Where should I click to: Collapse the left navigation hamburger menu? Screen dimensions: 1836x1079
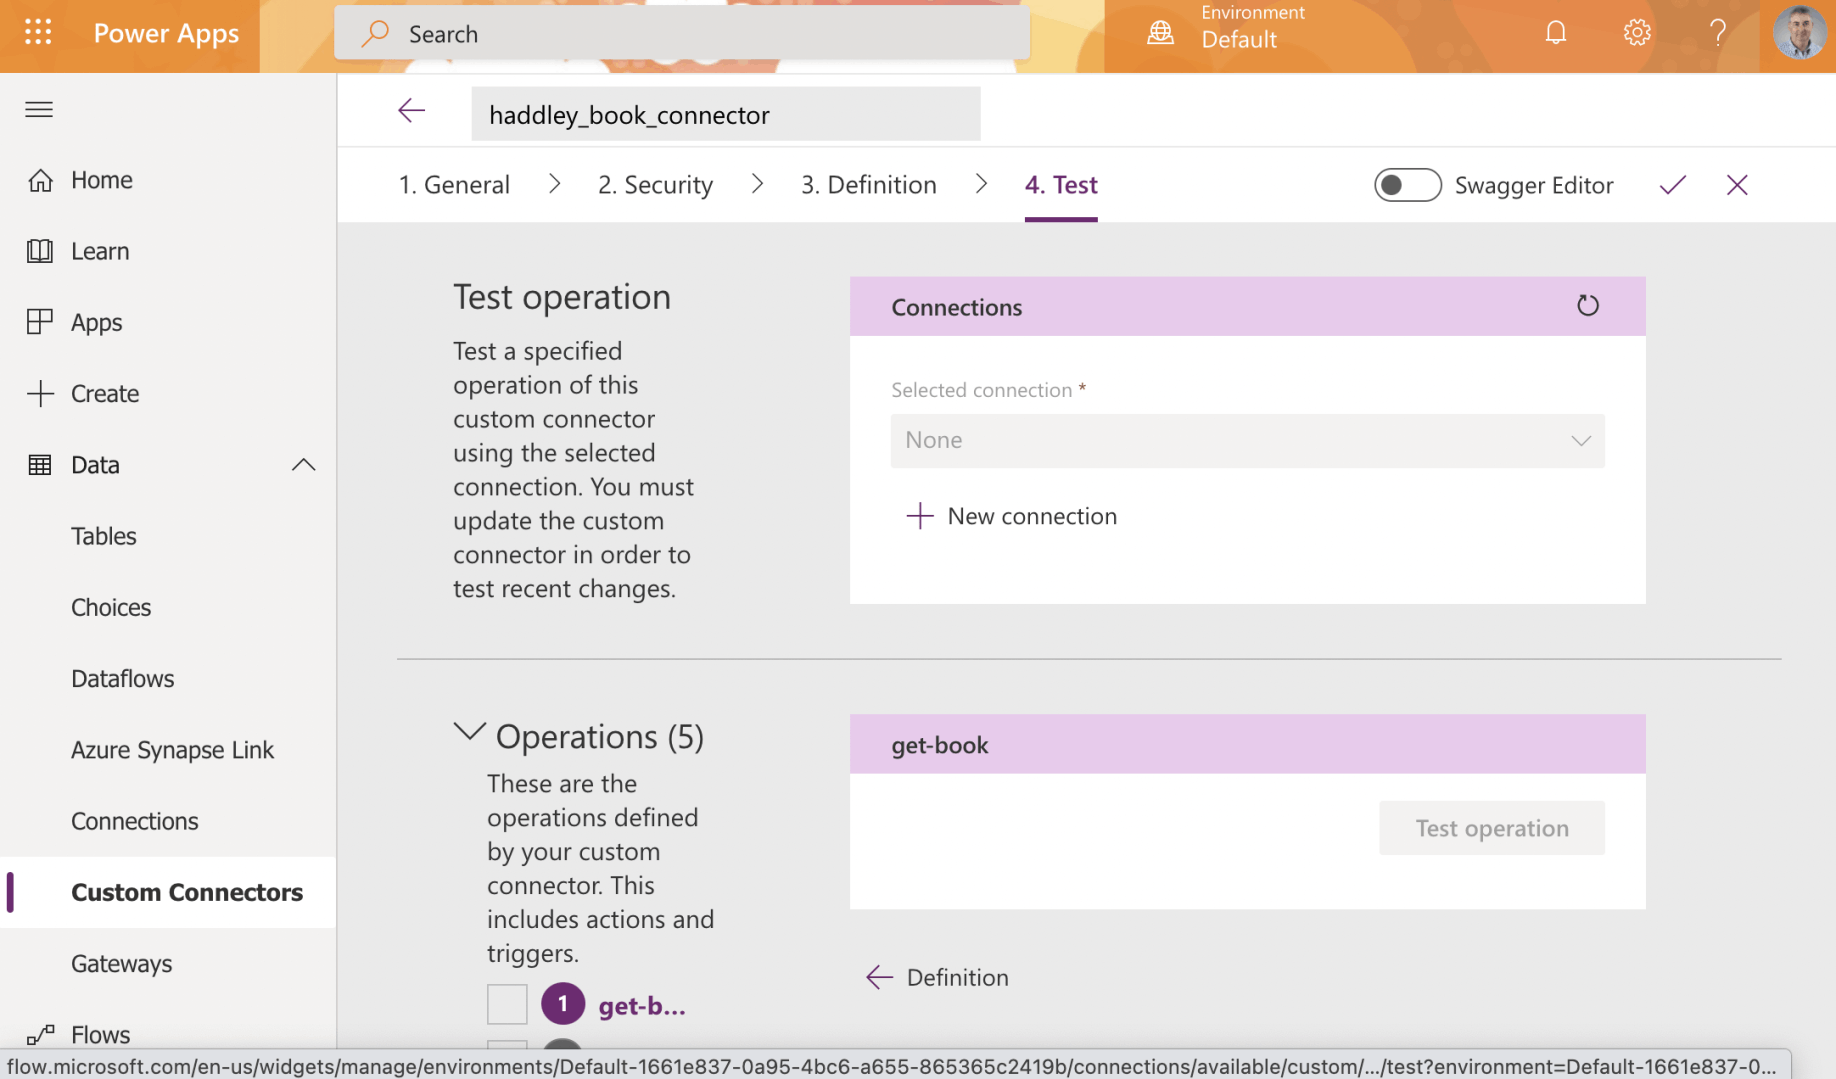(x=39, y=109)
